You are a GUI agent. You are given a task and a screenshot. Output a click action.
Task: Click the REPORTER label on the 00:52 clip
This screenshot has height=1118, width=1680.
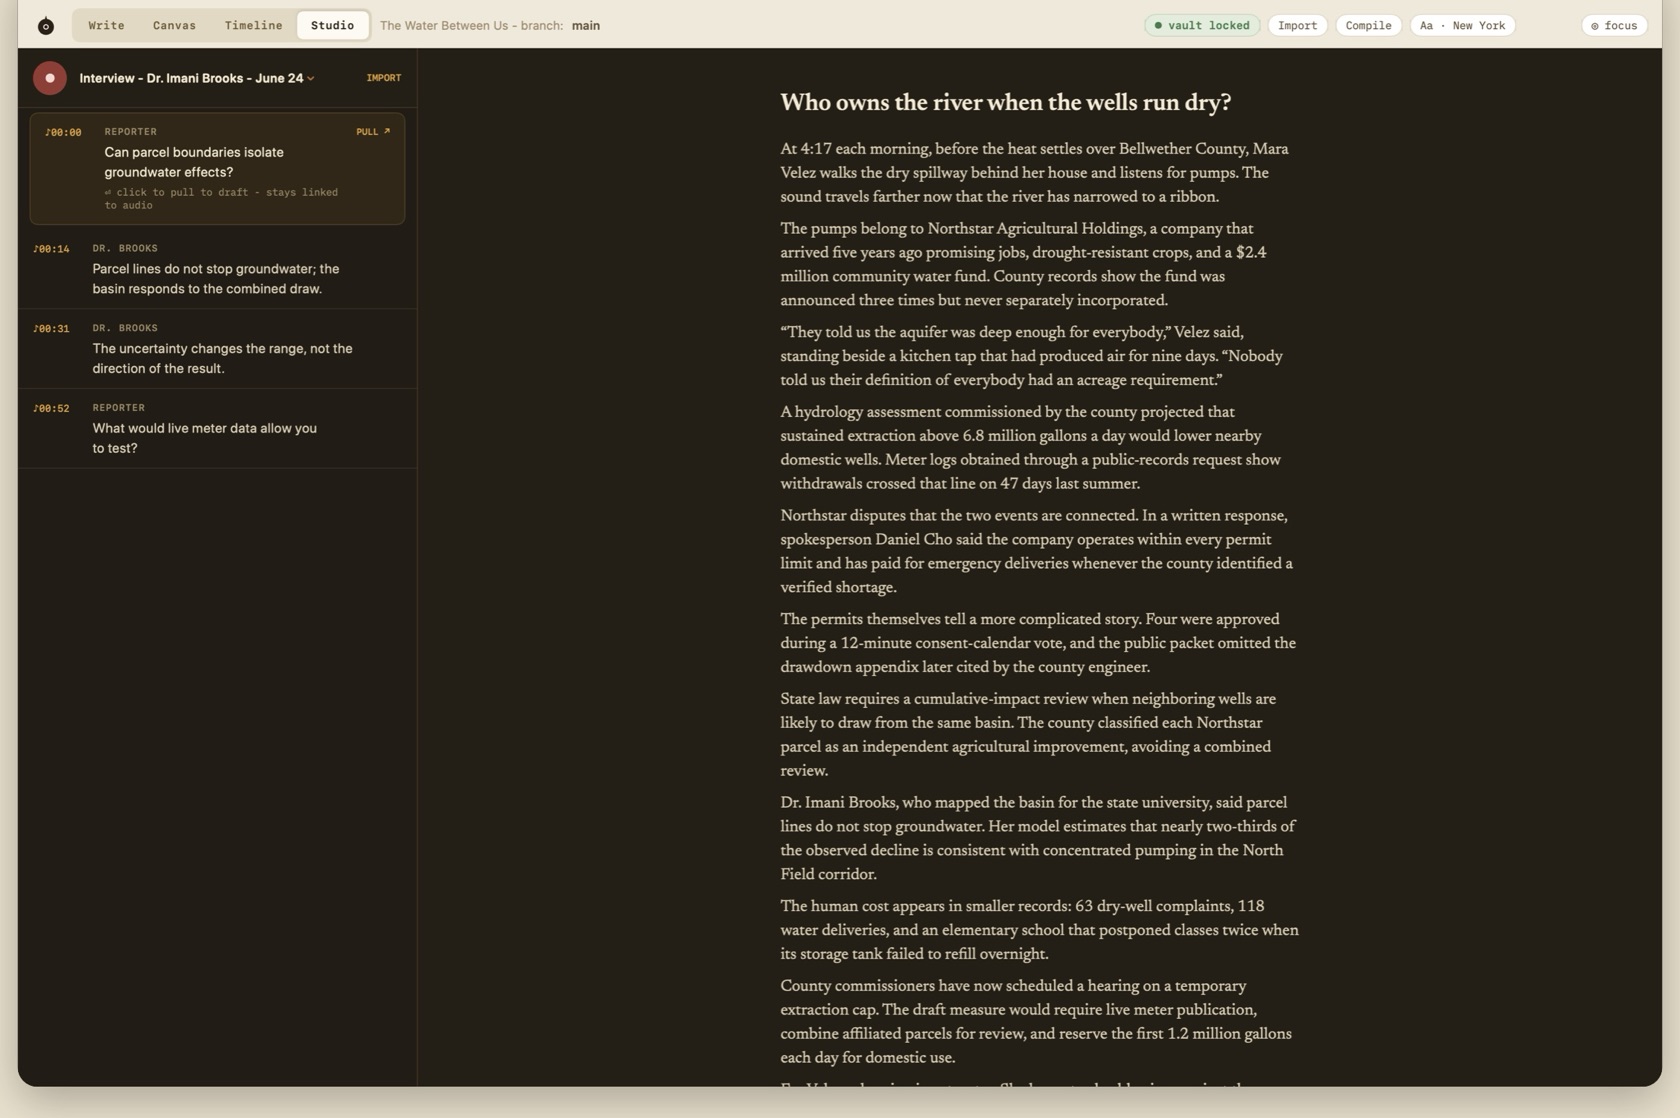tap(119, 408)
